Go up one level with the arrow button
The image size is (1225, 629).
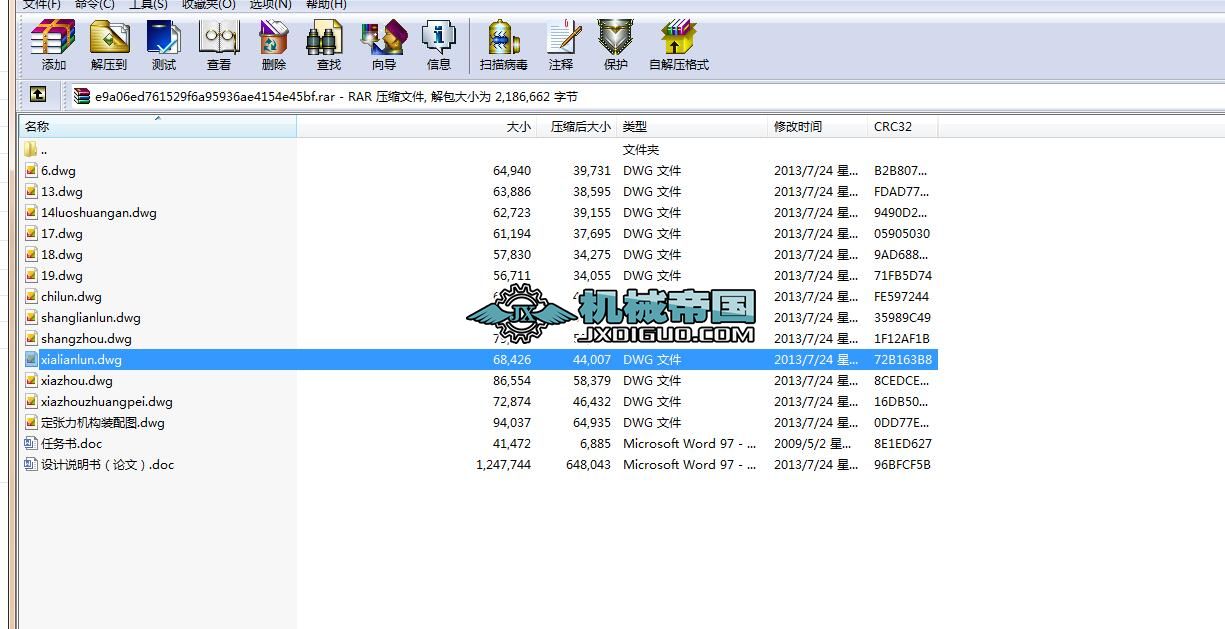(38, 95)
